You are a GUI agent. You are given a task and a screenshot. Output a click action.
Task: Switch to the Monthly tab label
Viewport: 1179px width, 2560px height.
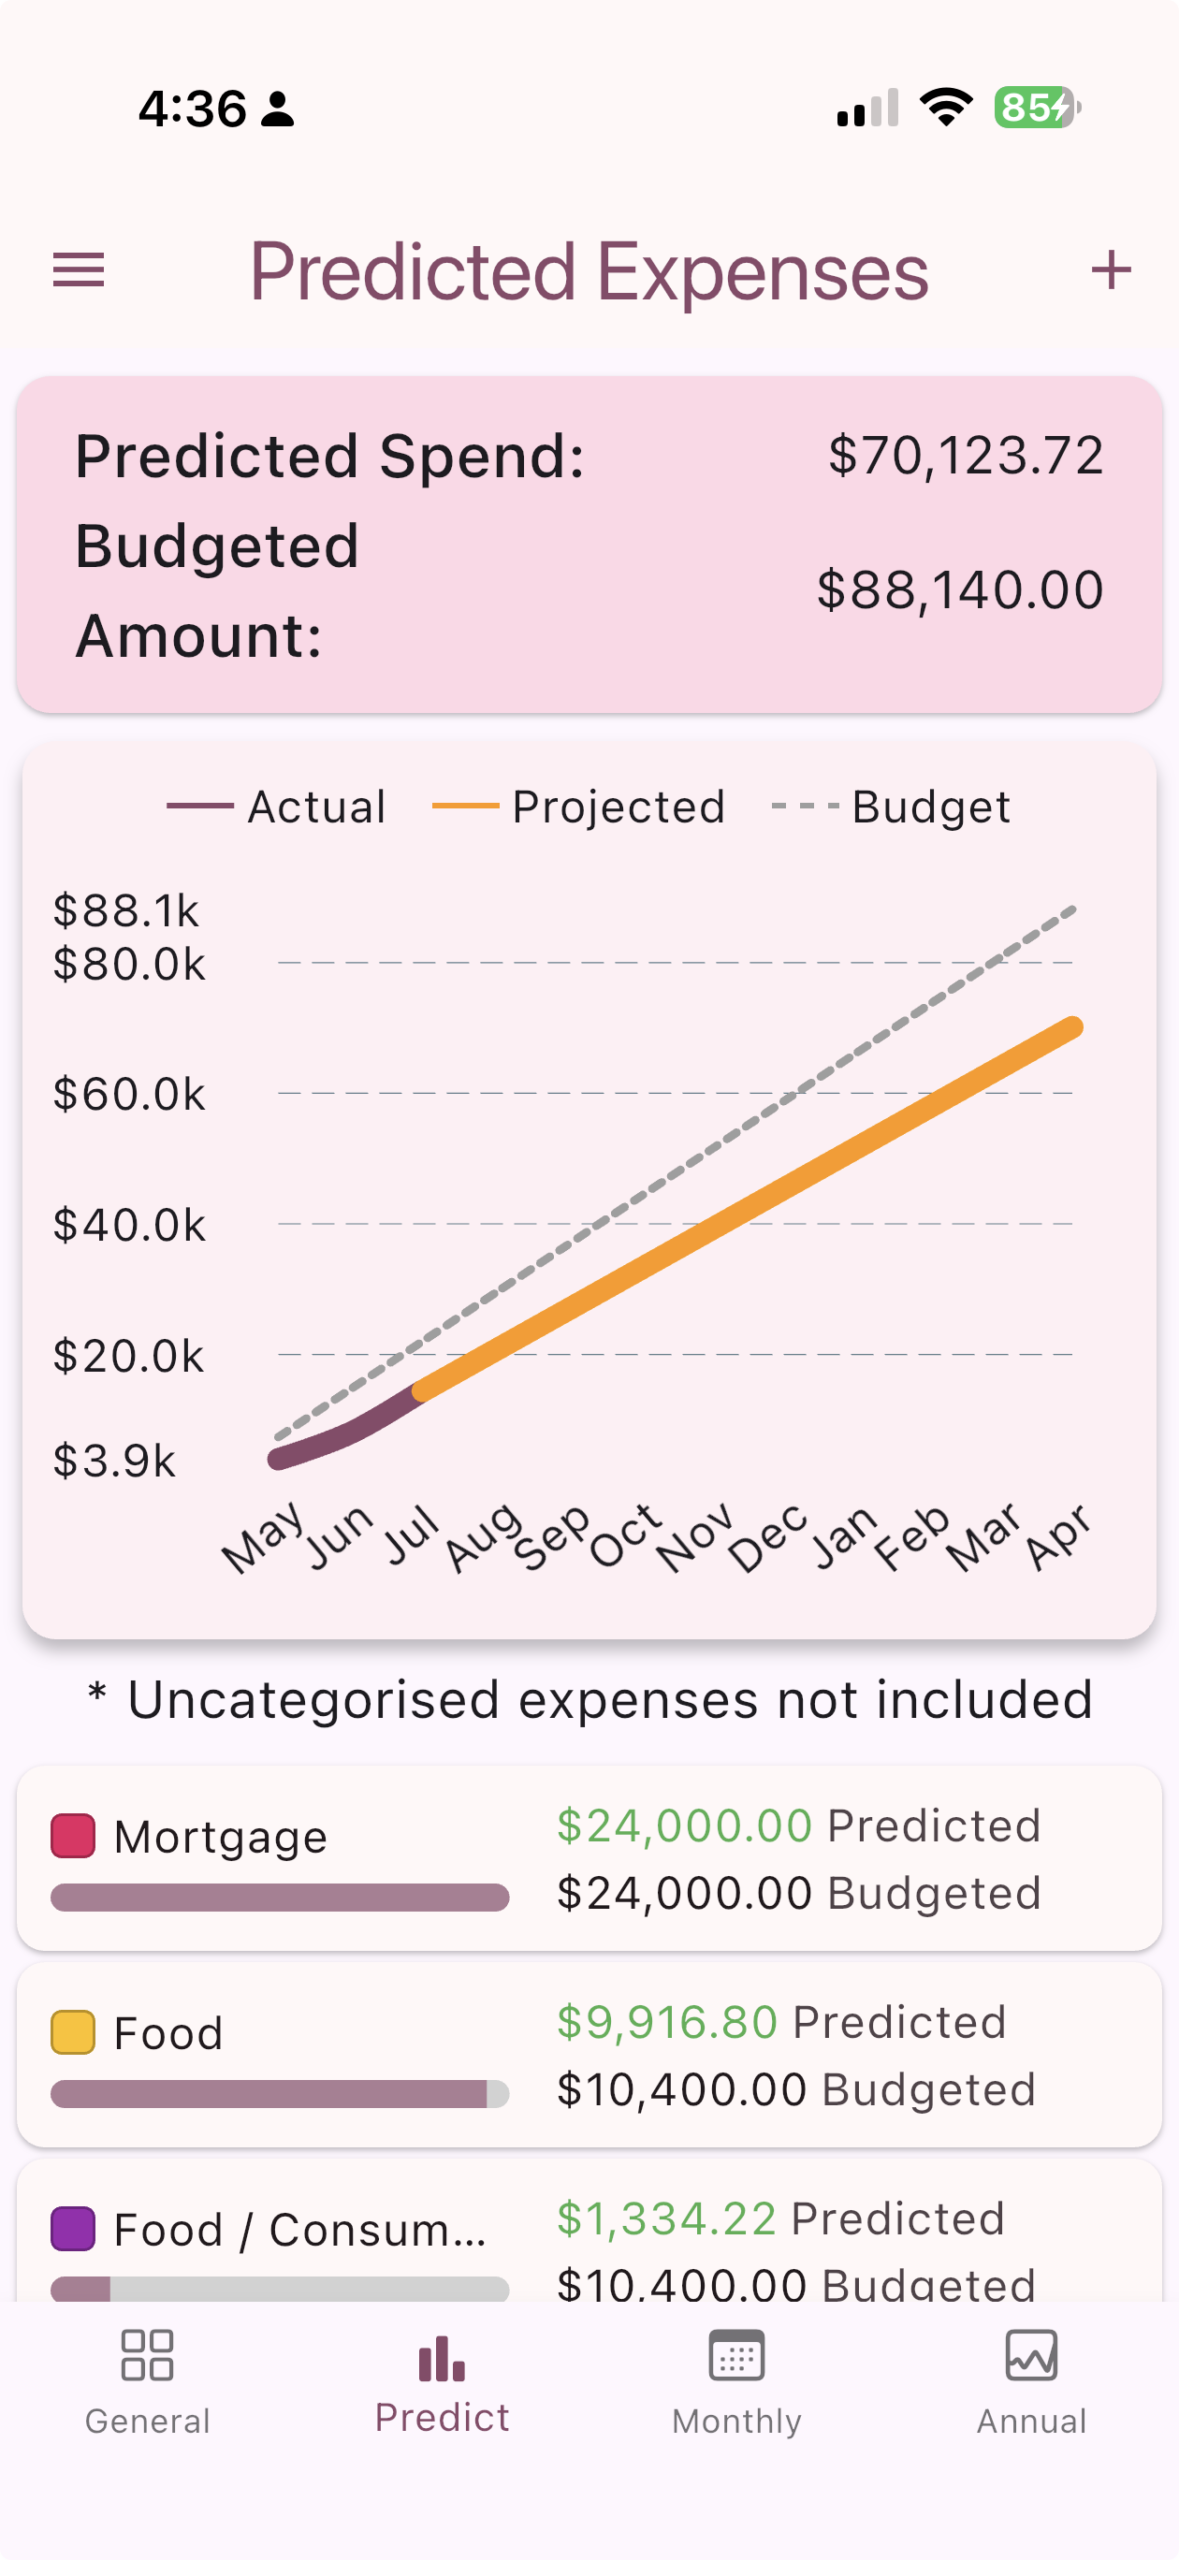pyautogui.click(x=736, y=2421)
